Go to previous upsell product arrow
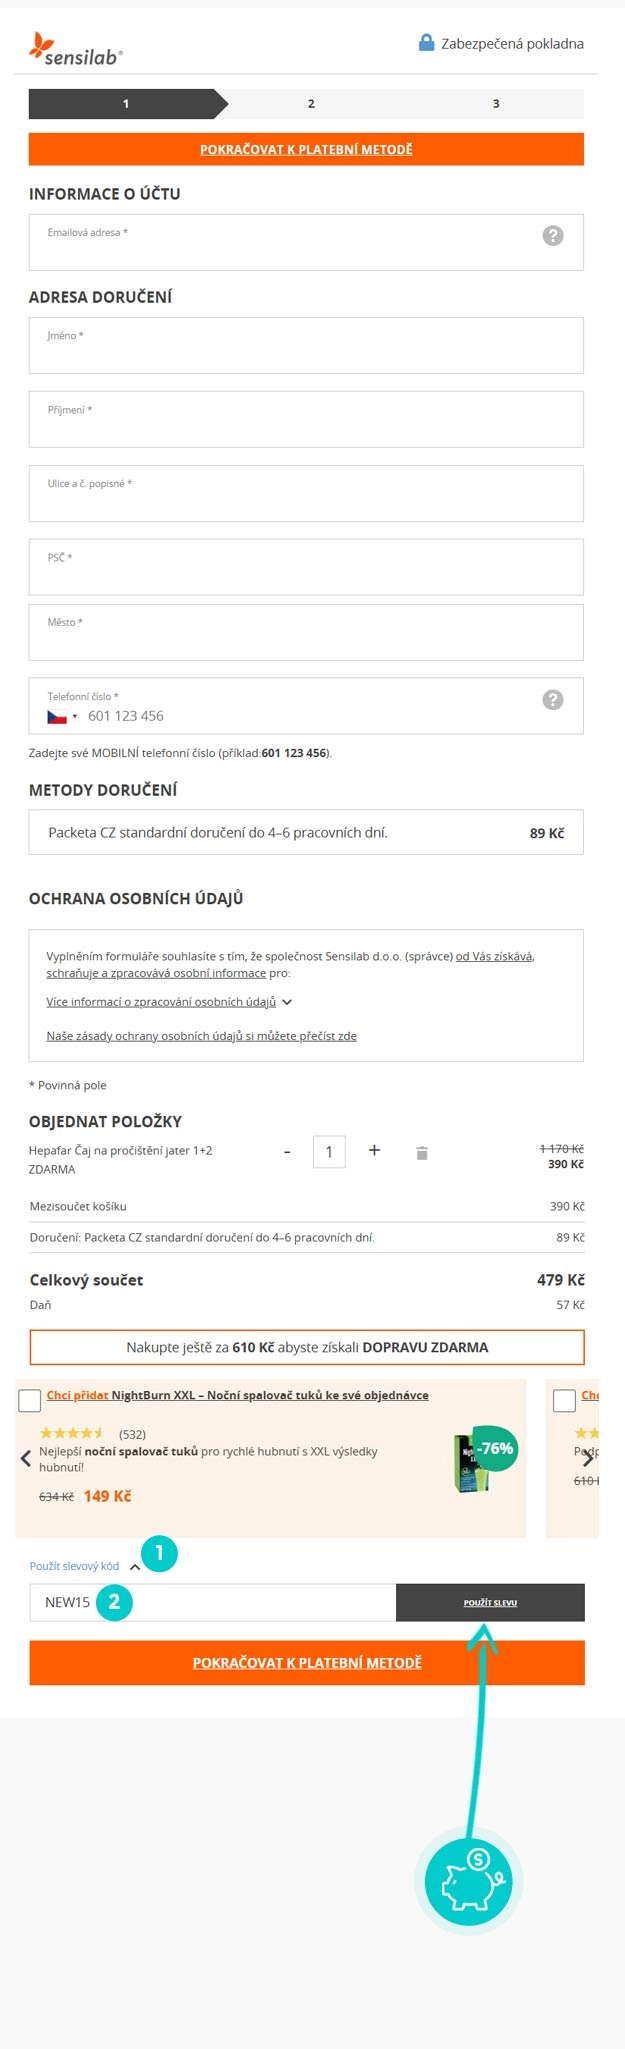The width and height of the screenshot is (625, 2049). pyautogui.click(x=26, y=1458)
